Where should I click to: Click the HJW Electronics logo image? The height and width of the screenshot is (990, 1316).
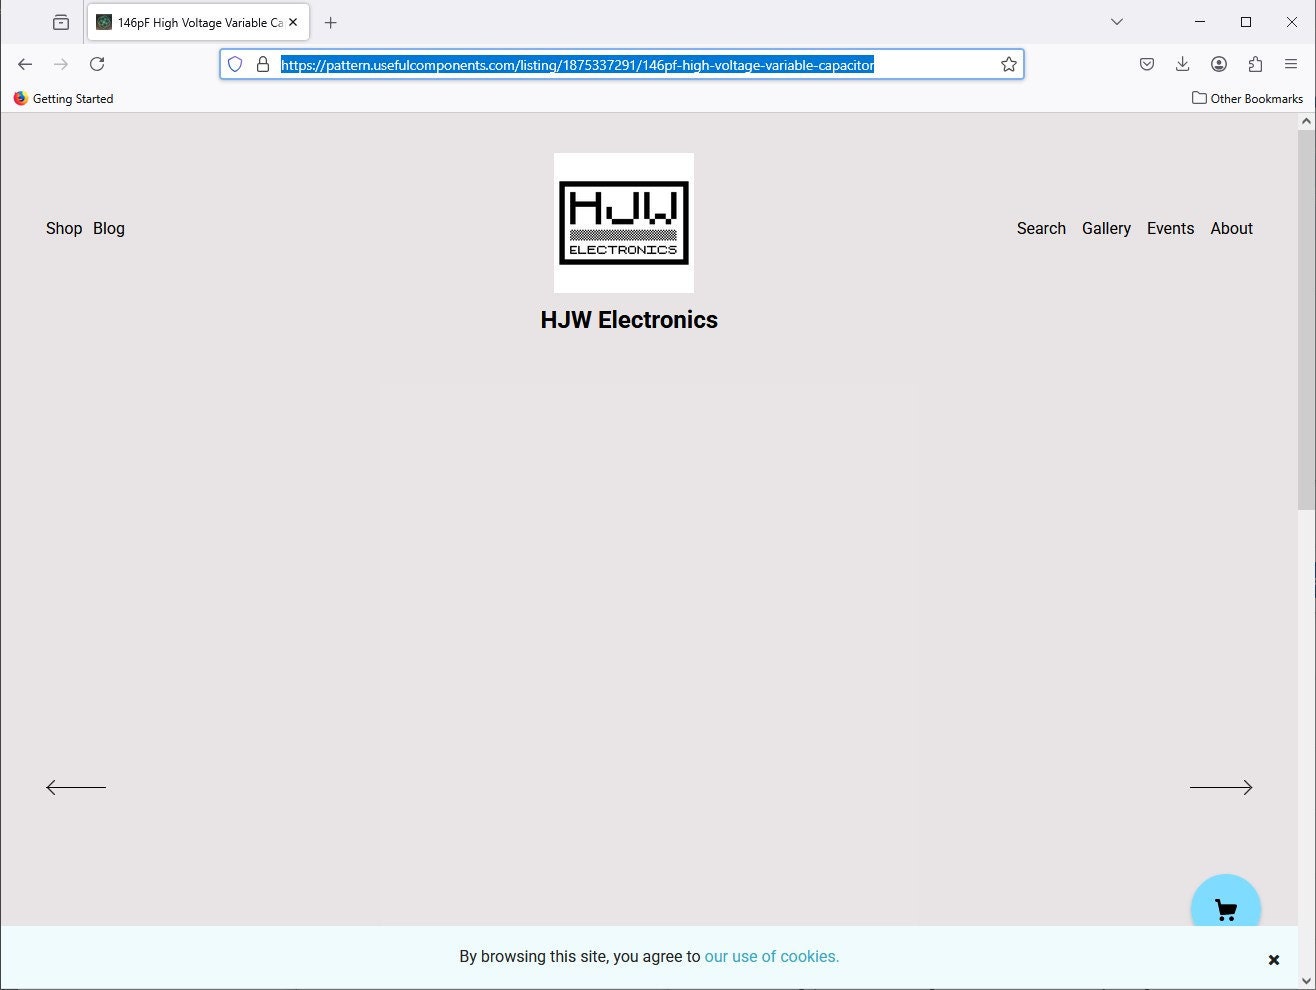tap(624, 223)
